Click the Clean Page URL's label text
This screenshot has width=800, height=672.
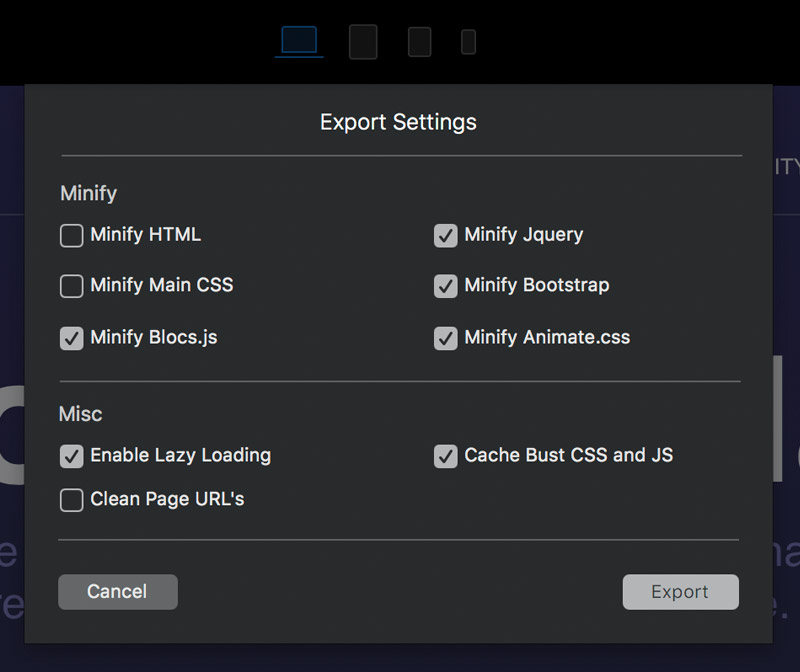[167, 499]
